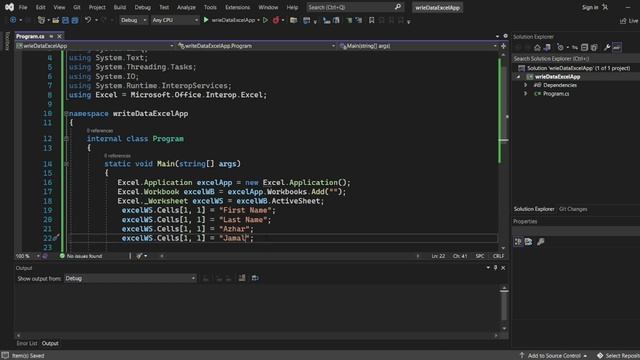The image size is (640, 360).
Task: Click the CRLF line ending indicator
Action: 498,256
